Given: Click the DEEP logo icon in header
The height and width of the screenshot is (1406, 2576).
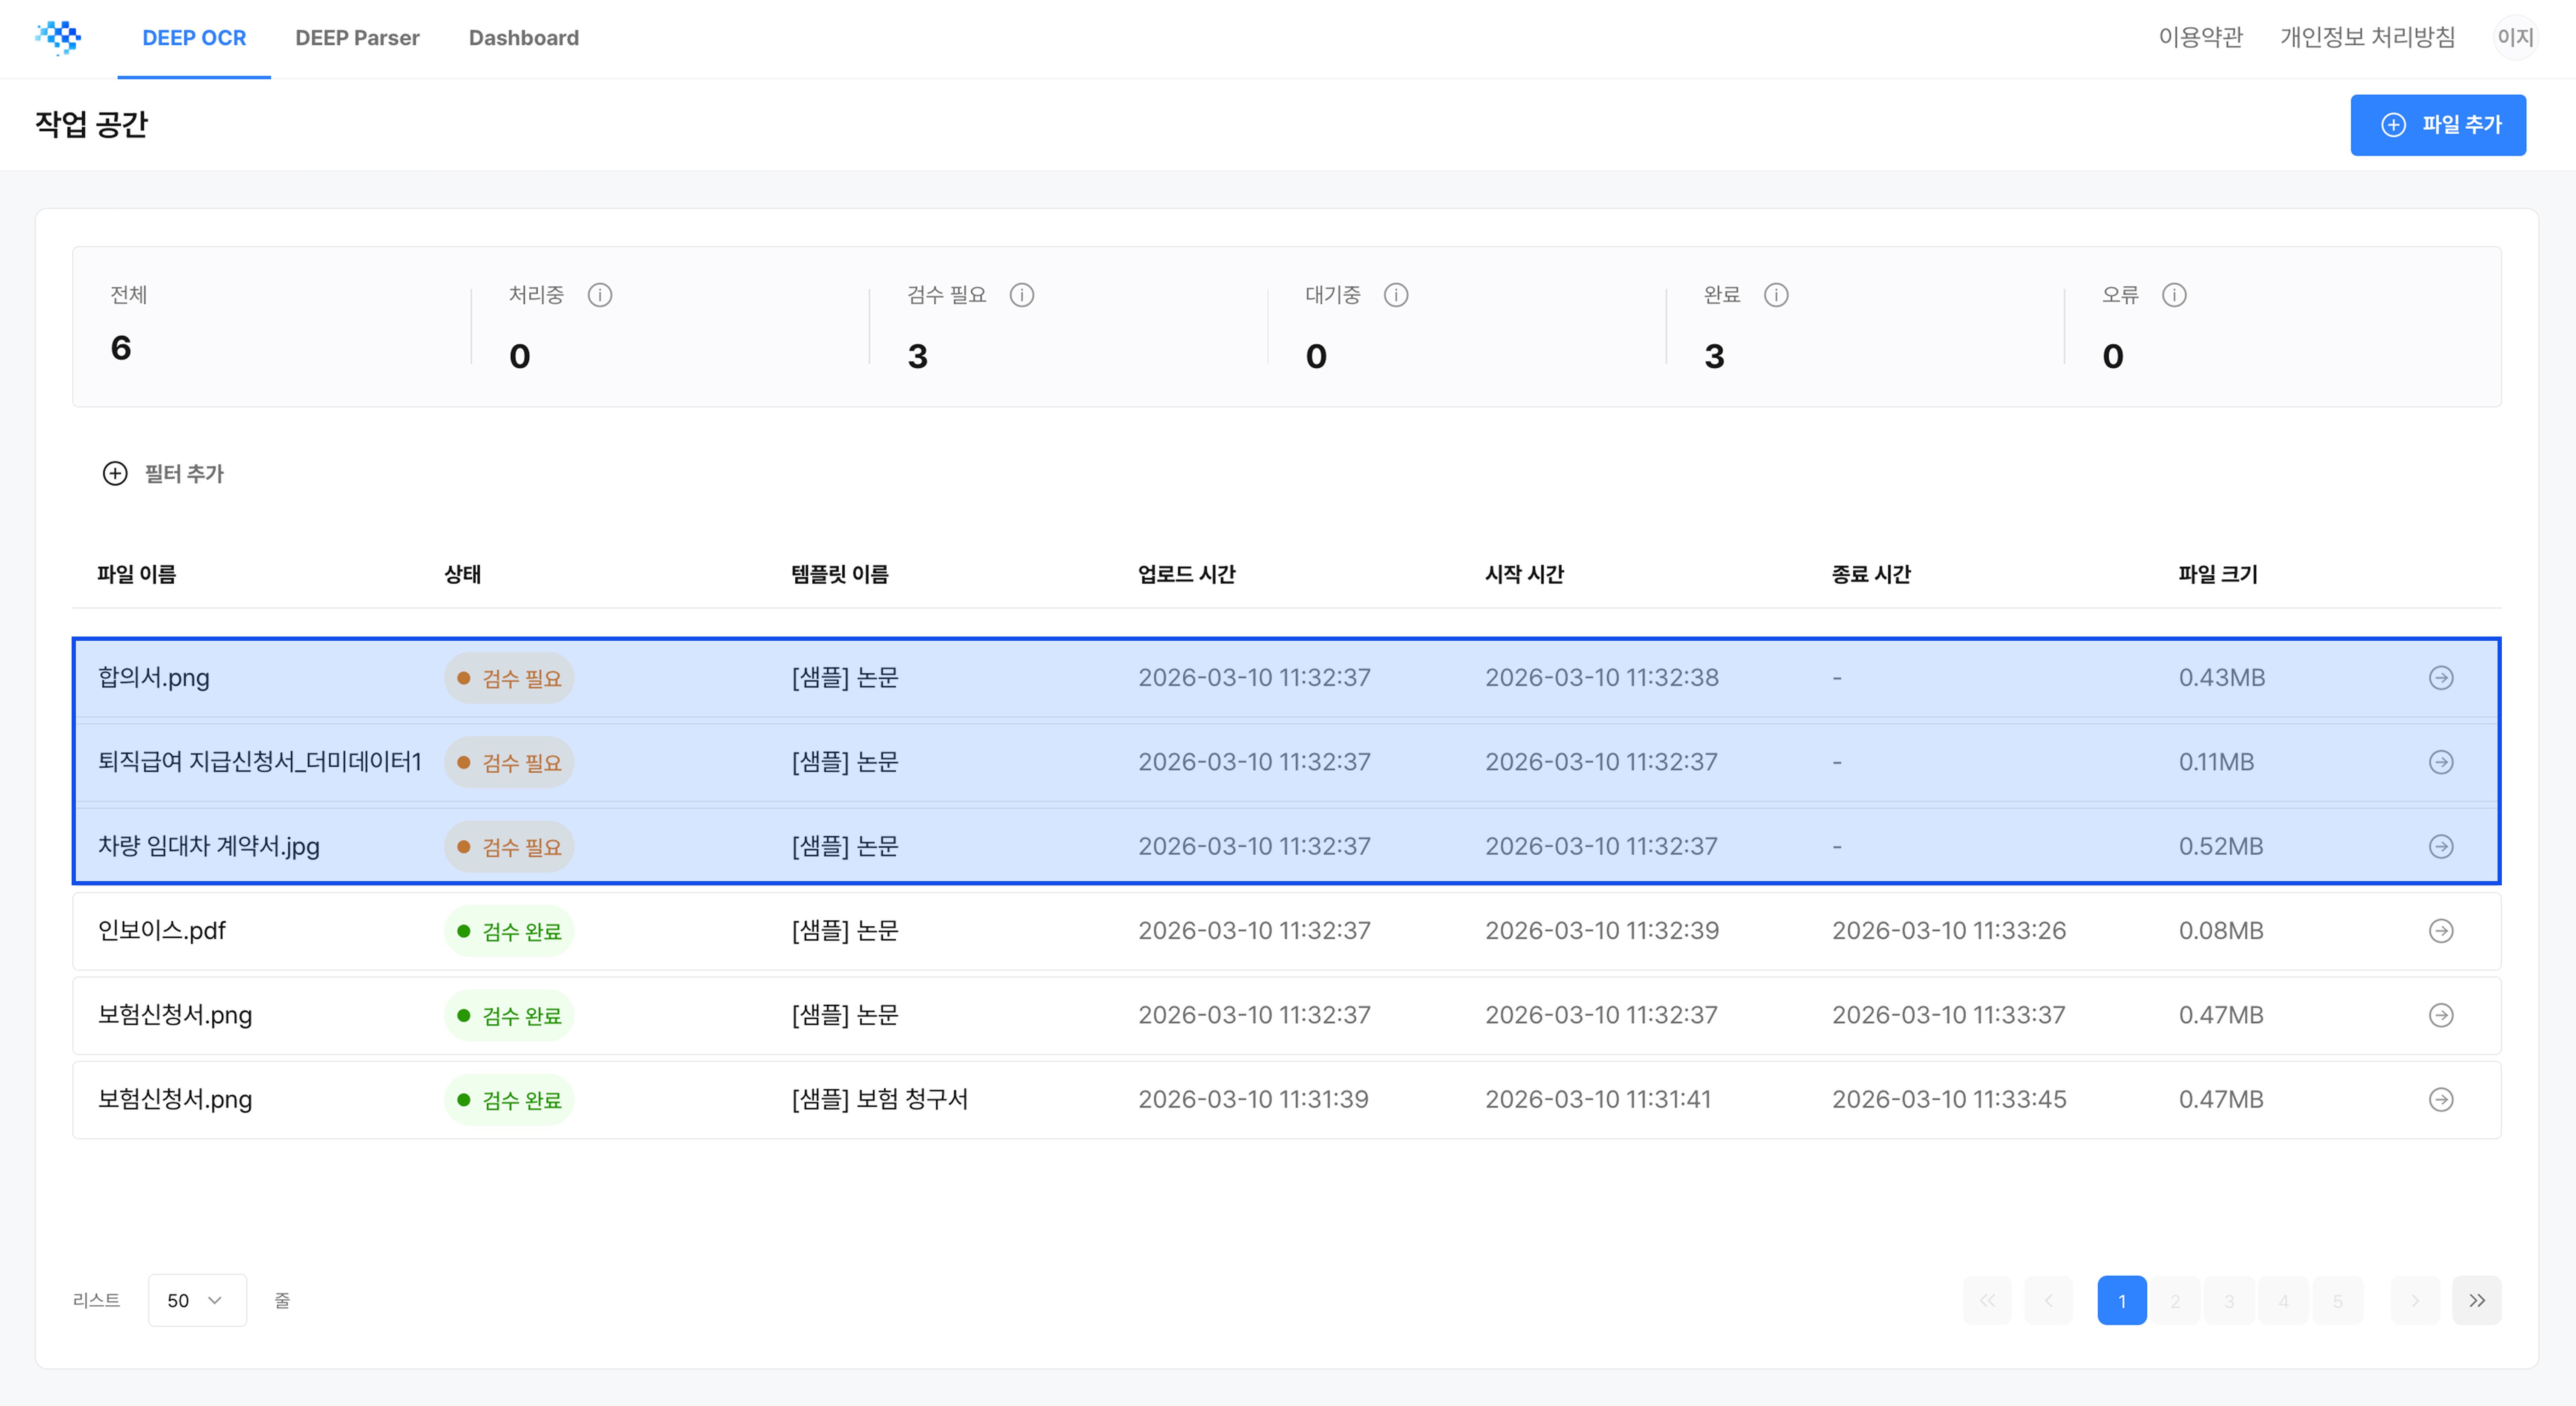Looking at the screenshot, I should (x=58, y=38).
